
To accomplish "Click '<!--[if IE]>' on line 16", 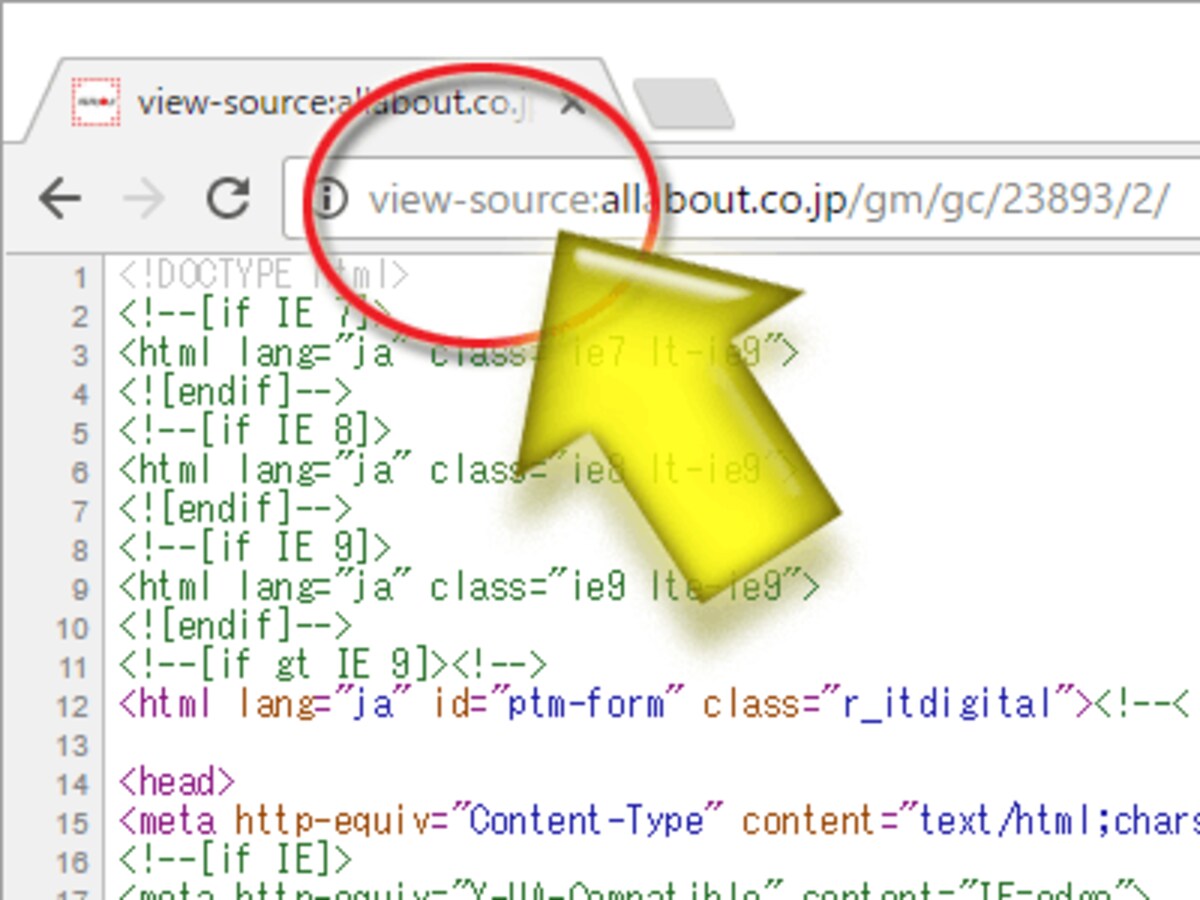I will coord(235,859).
